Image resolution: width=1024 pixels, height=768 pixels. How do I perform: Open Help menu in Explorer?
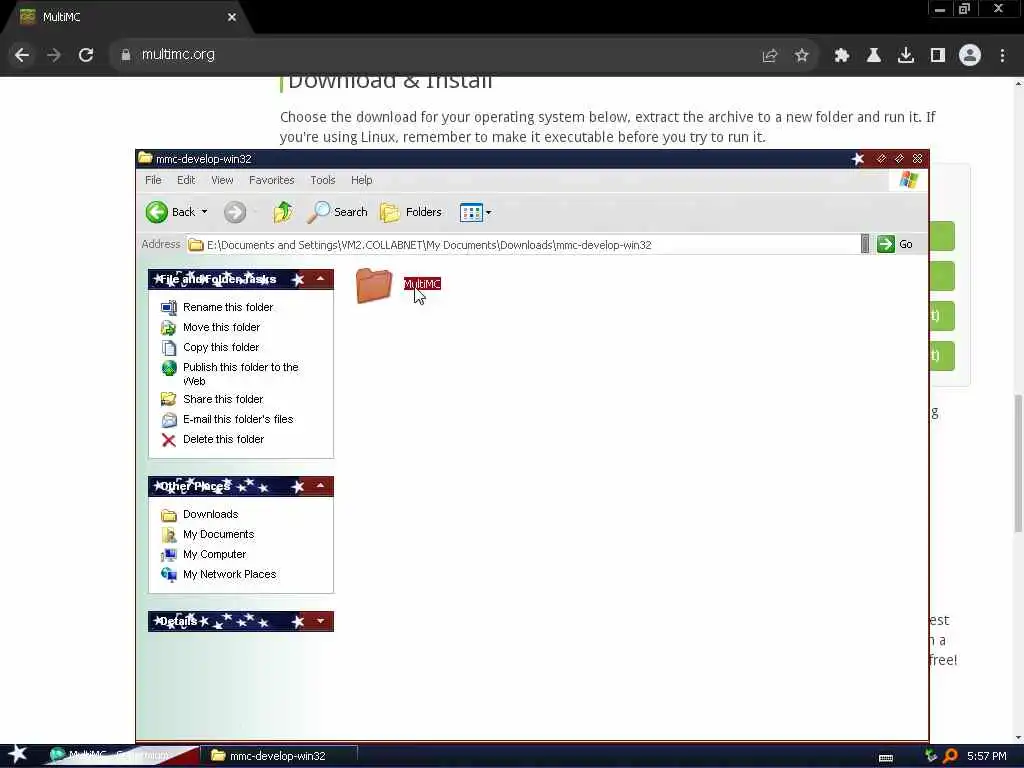pos(361,180)
